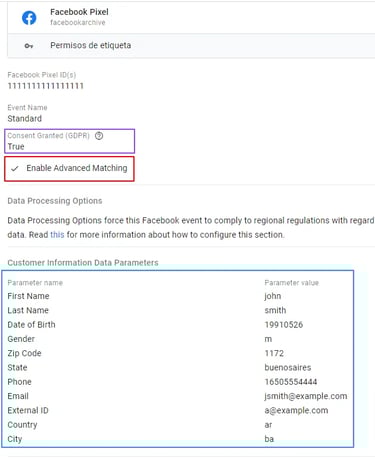Select the value smith

[x=275, y=310]
